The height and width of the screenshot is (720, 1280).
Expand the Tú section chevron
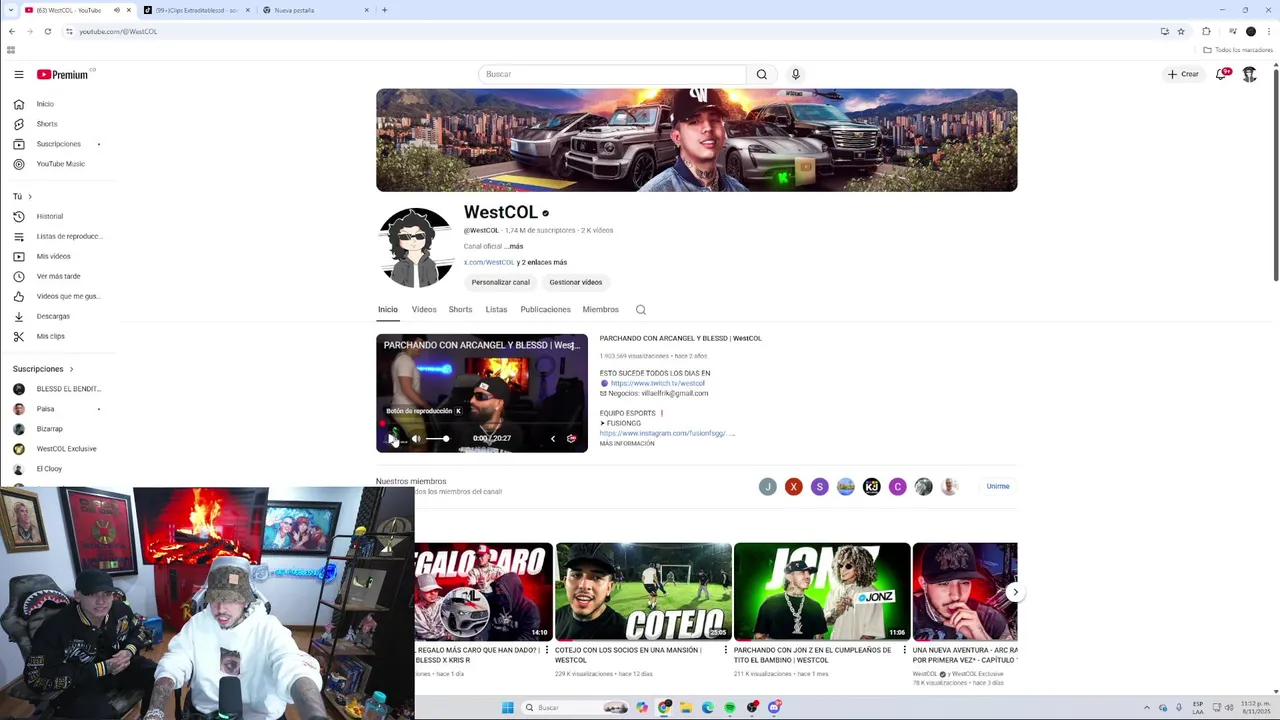[30, 196]
